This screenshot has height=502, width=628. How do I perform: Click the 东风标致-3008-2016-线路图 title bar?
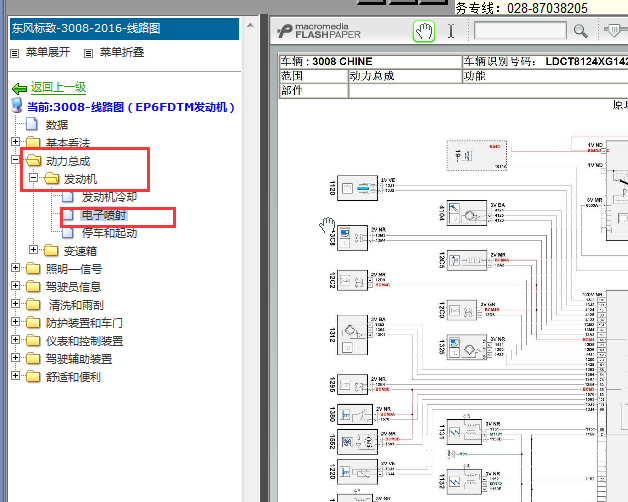coord(124,28)
